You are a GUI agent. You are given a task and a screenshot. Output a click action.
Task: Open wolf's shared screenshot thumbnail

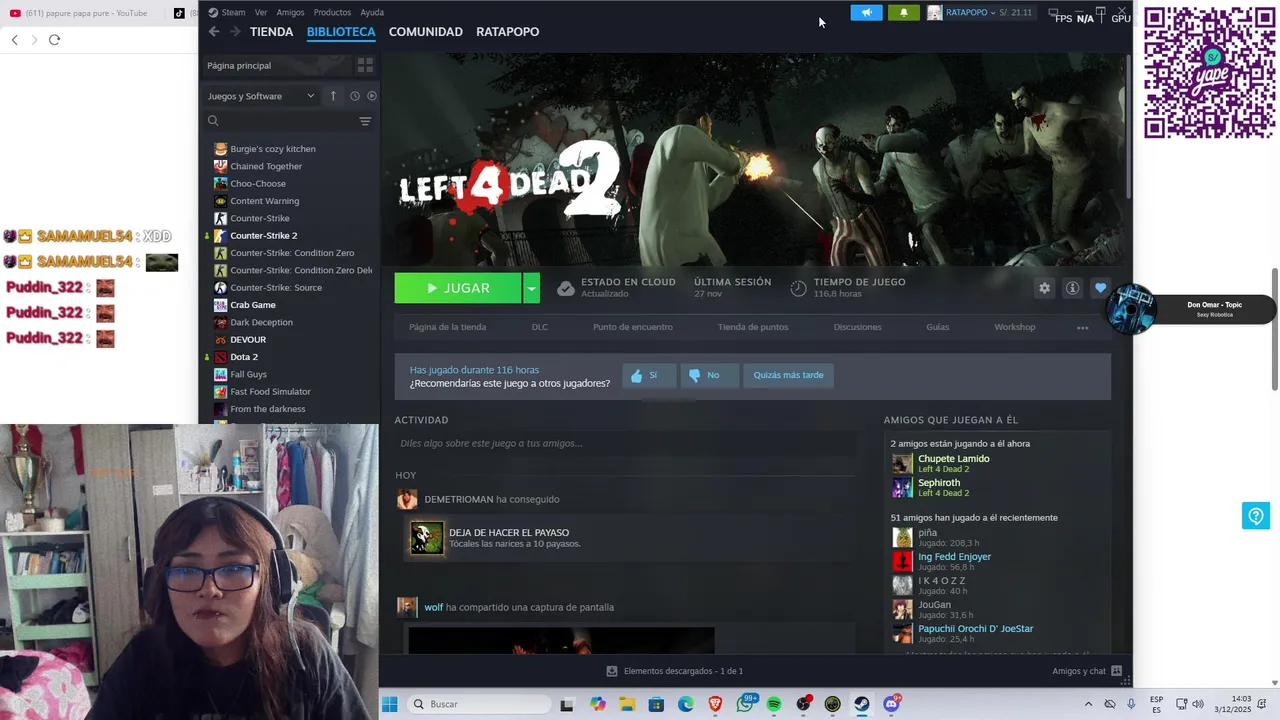click(561, 641)
